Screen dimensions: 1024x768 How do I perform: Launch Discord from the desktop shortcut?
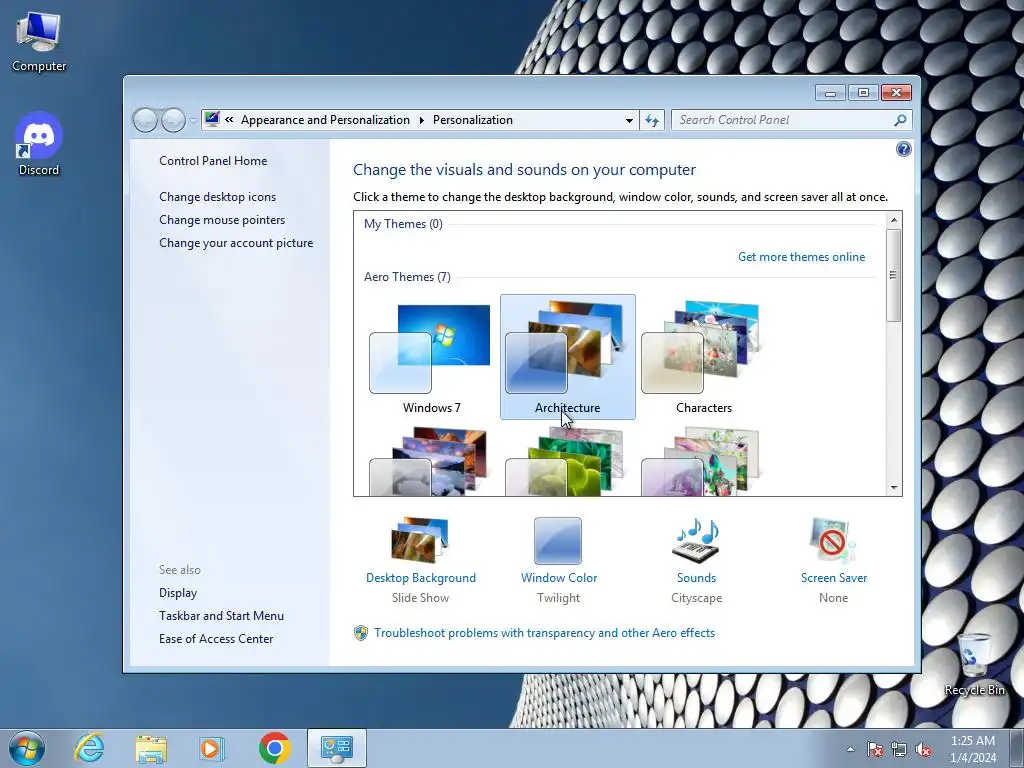tap(39, 144)
